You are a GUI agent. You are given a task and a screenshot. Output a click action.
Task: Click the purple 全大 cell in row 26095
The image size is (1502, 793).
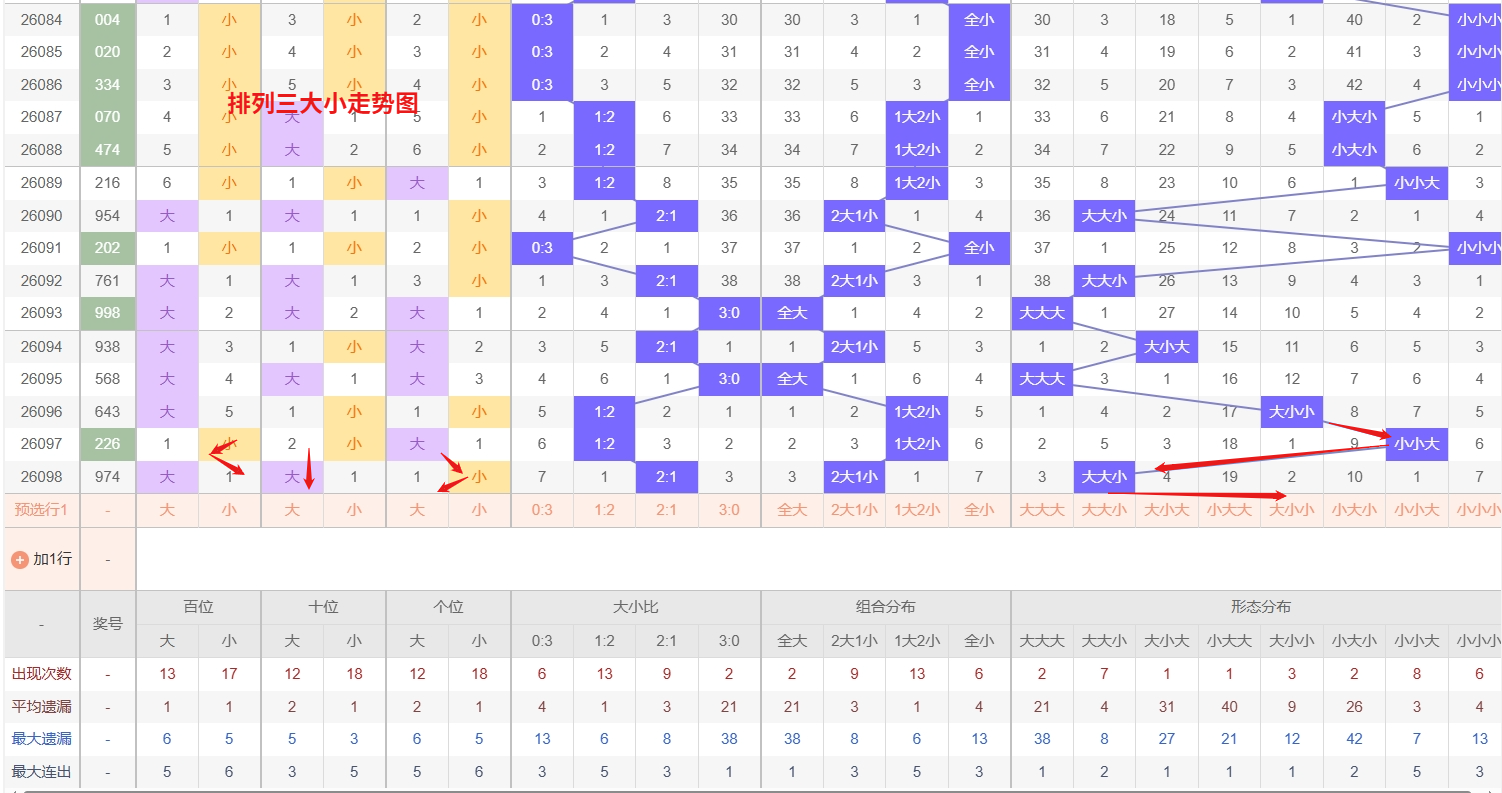click(791, 379)
